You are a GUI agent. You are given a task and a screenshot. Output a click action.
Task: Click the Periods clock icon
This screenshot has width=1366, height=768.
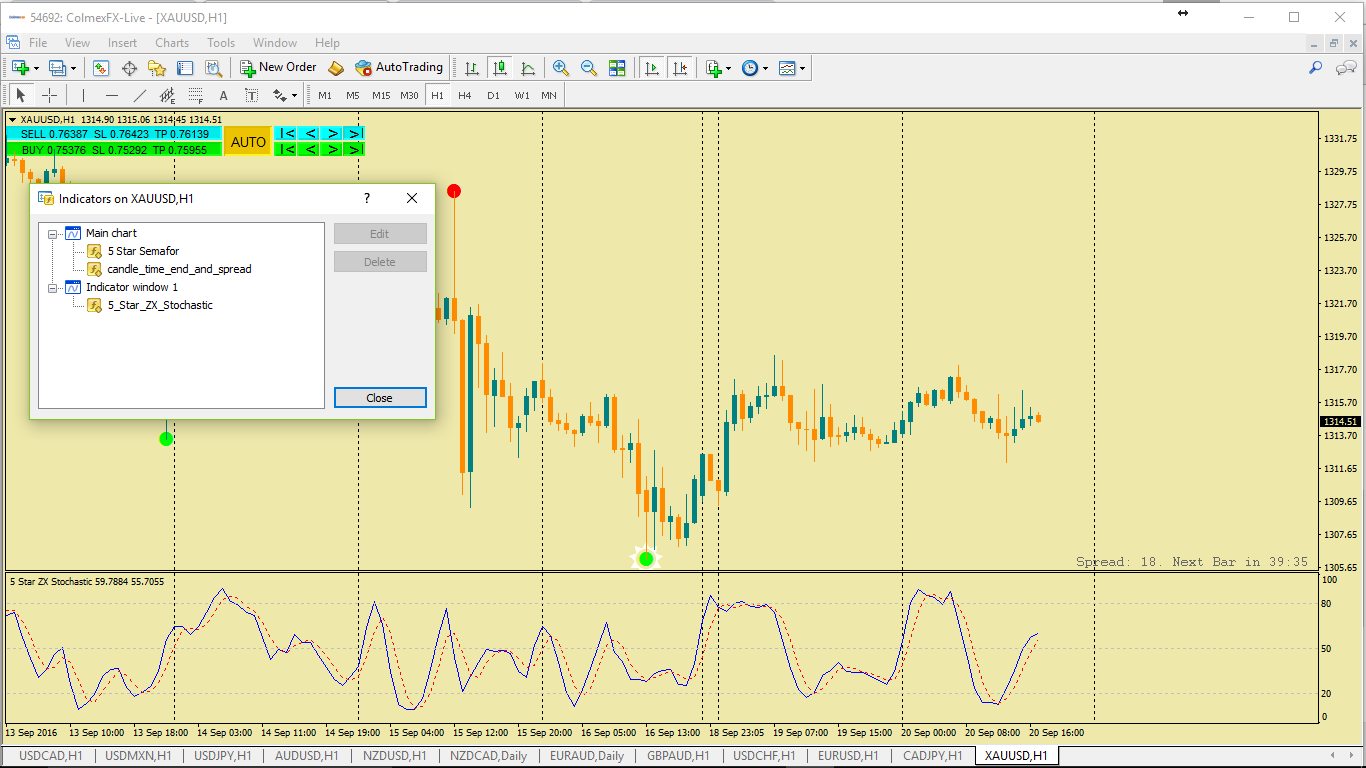click(750, 68)
